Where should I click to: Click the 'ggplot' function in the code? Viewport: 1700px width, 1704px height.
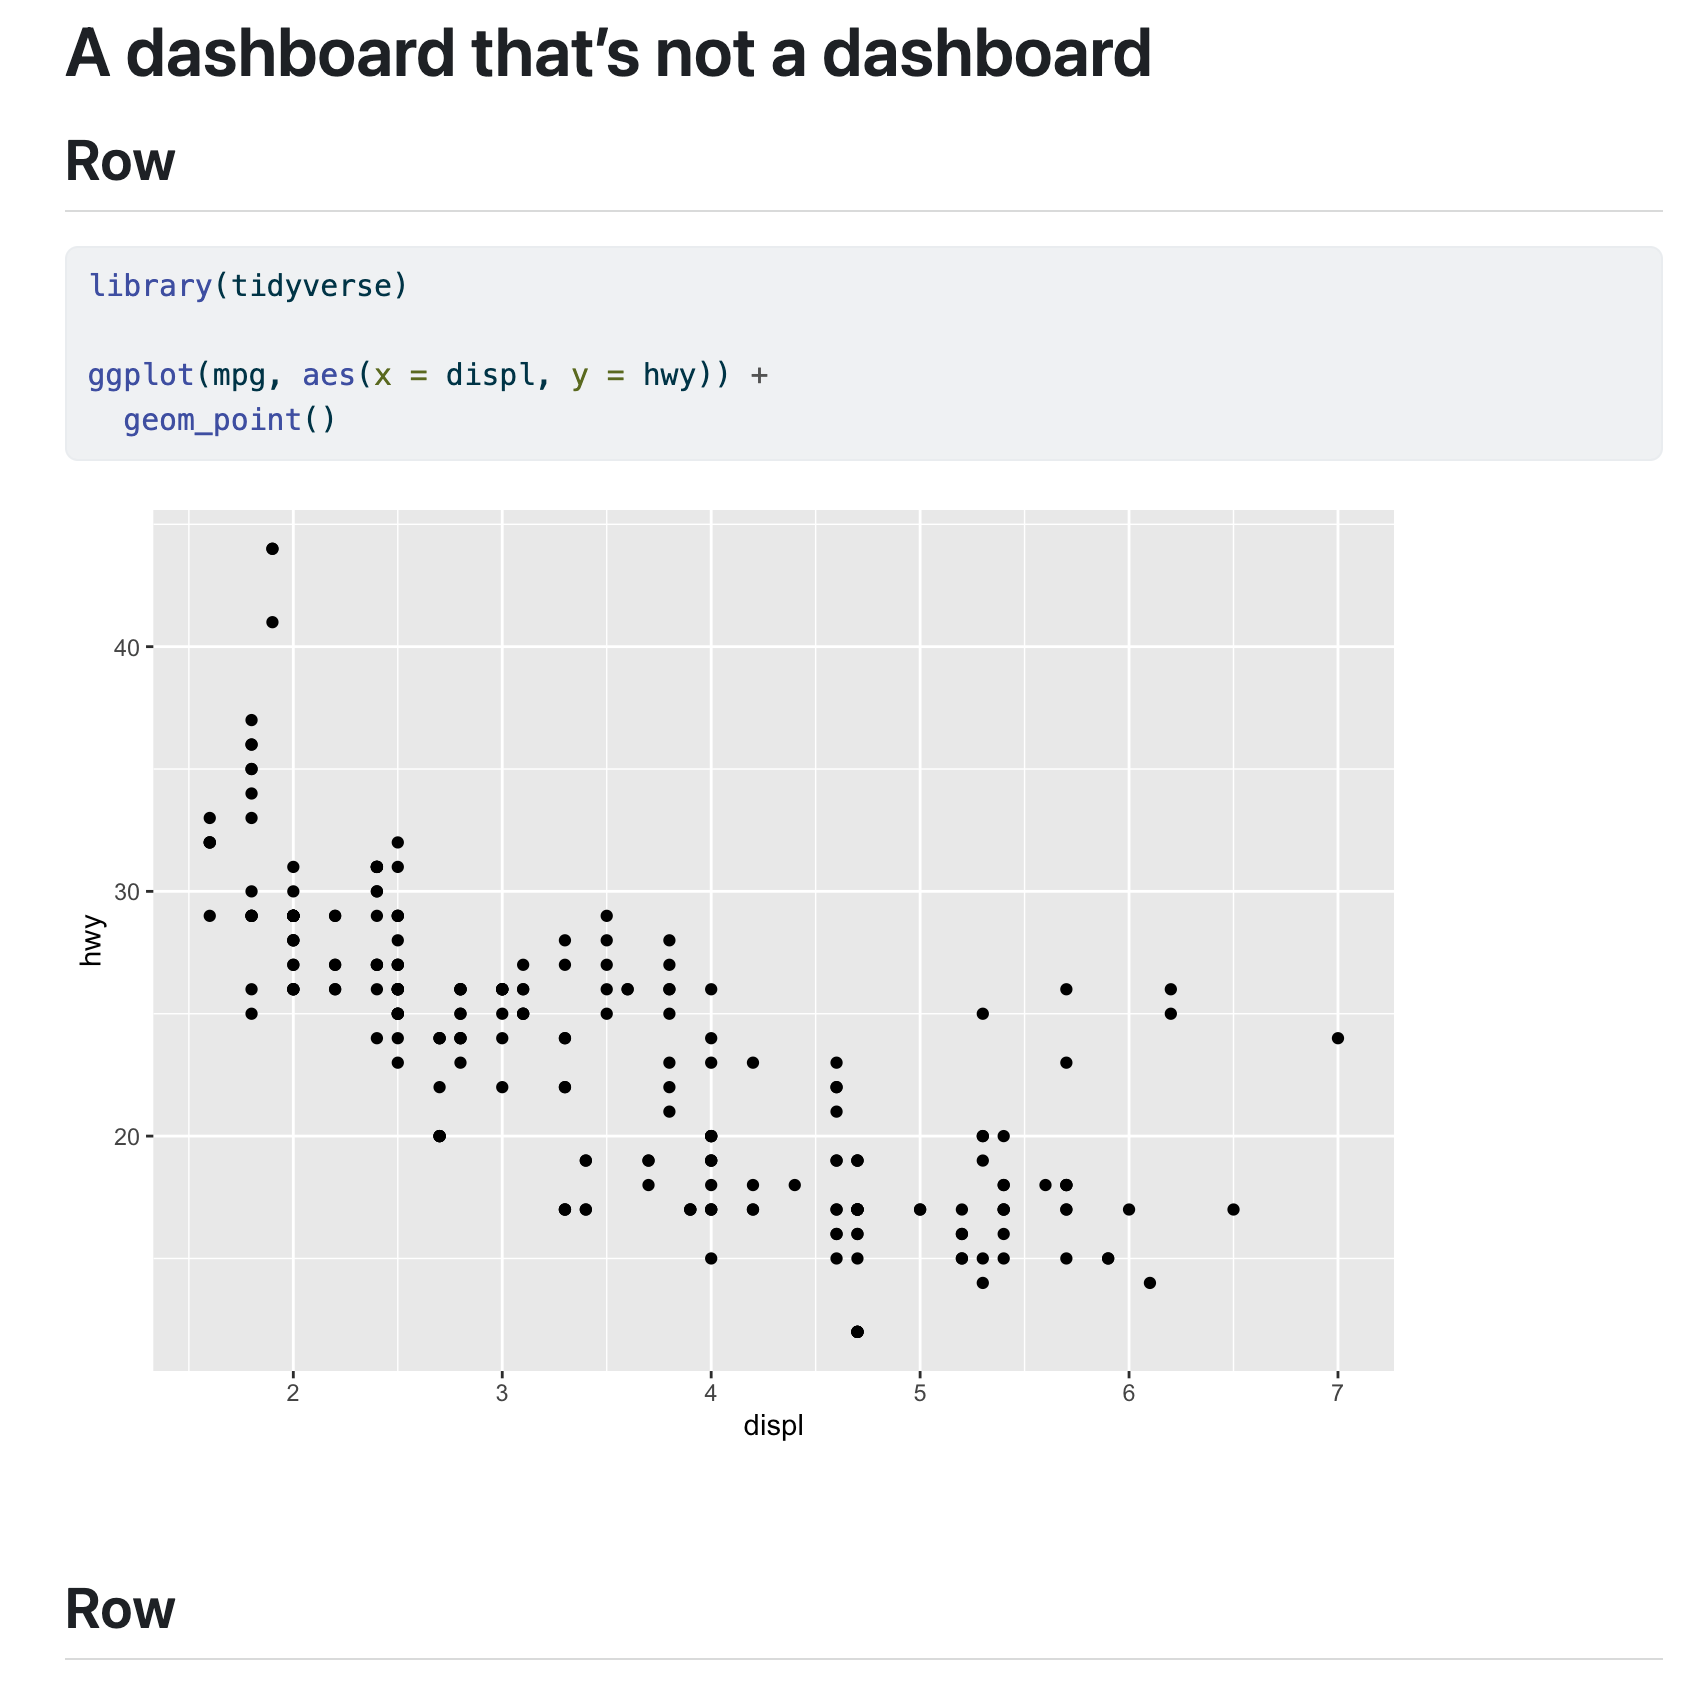click(x=141, y=375)
